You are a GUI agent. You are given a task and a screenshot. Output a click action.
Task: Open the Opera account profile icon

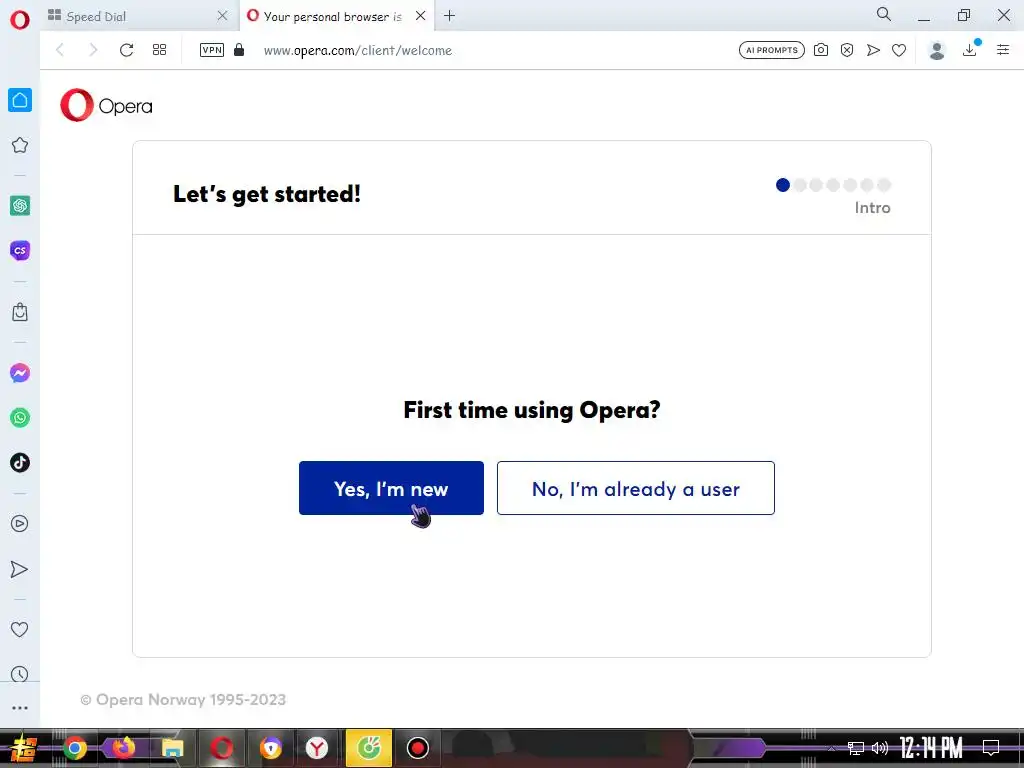click(x=937, y=50)
